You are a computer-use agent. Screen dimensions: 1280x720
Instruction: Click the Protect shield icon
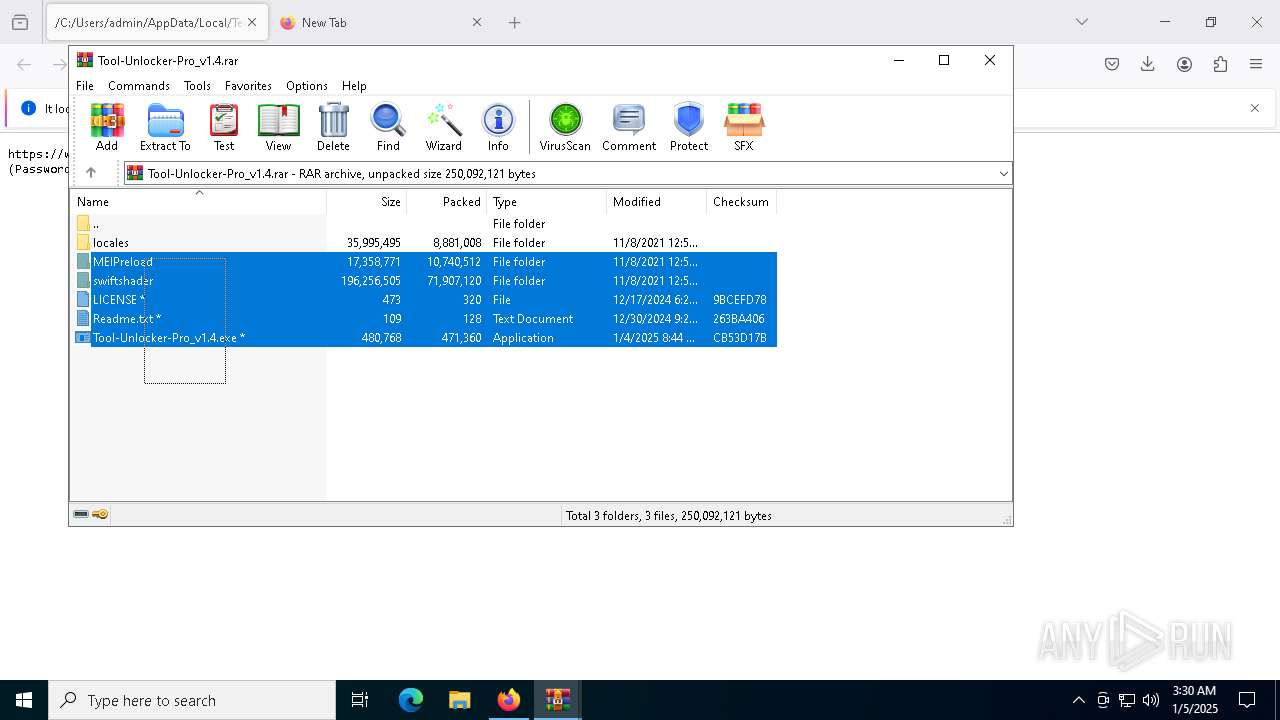[x=689, y=127]
